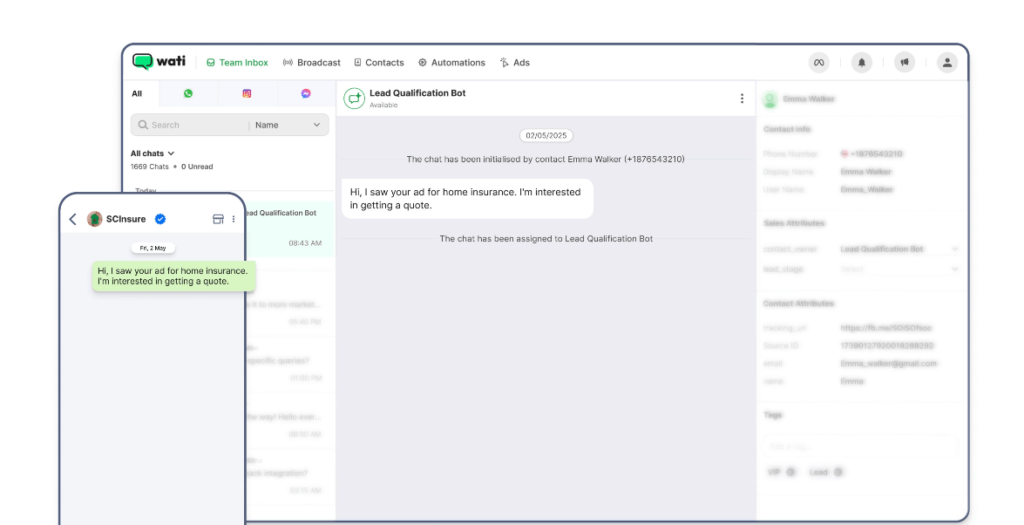Open the storefront icon in phone header
1024x525 pixels.
pyautogui.click(x=217, y=219)
